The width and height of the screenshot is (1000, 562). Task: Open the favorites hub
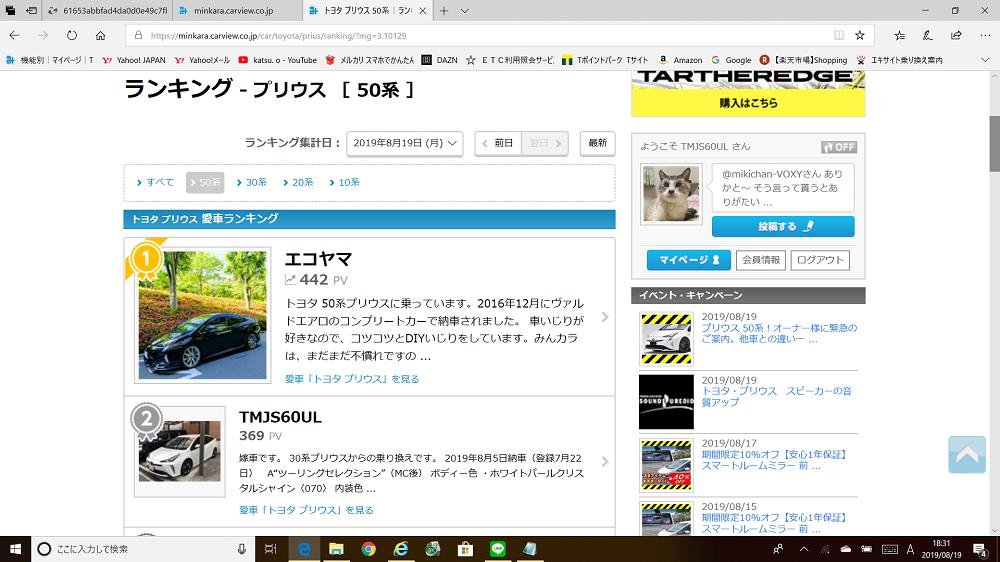pos(899,36)
